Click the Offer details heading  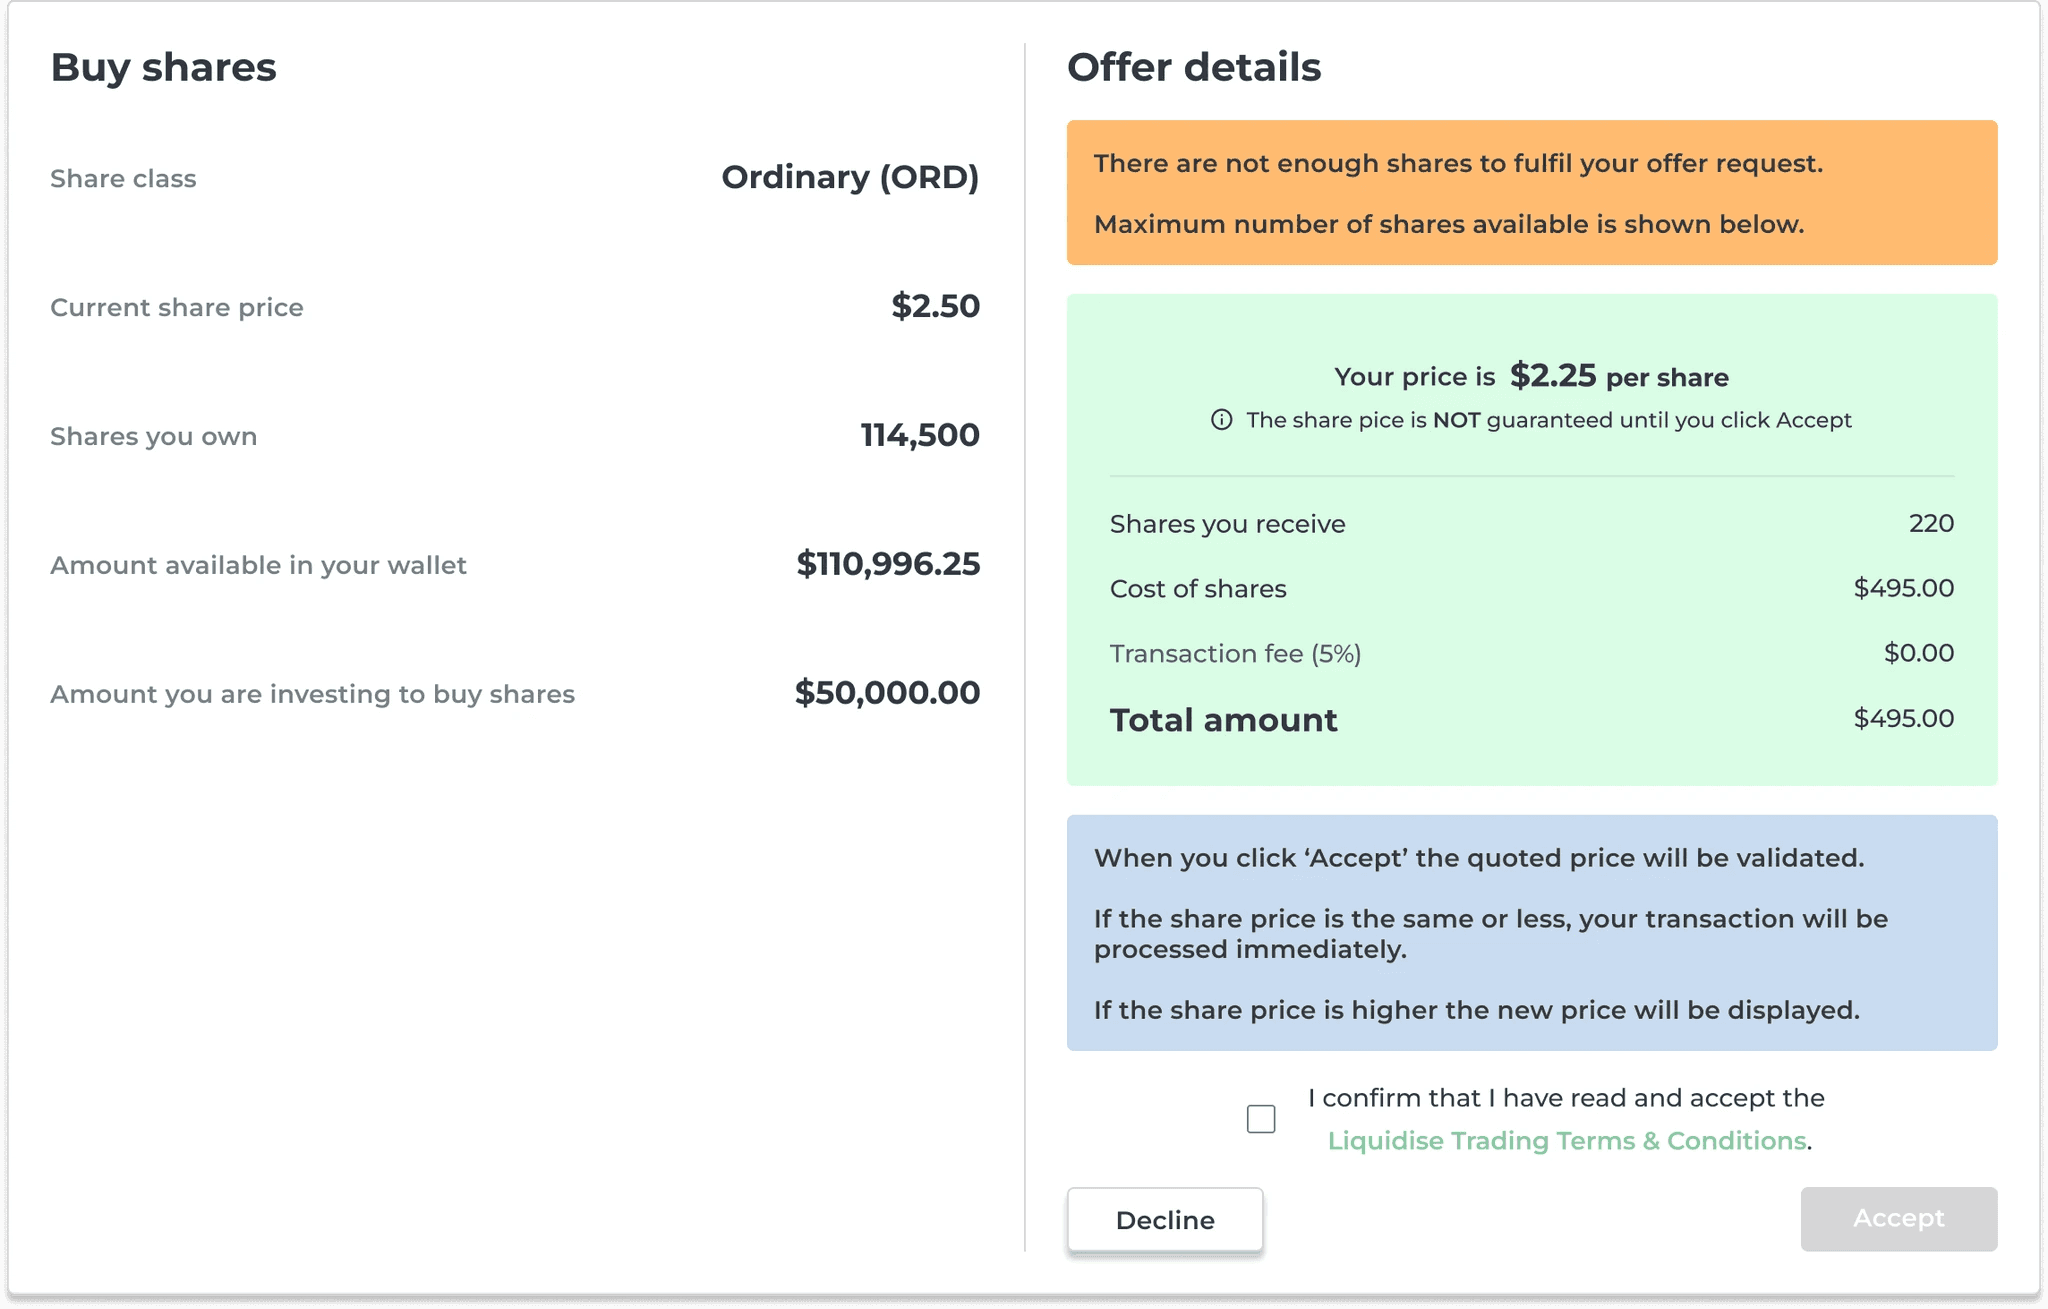coord(1194,67)
